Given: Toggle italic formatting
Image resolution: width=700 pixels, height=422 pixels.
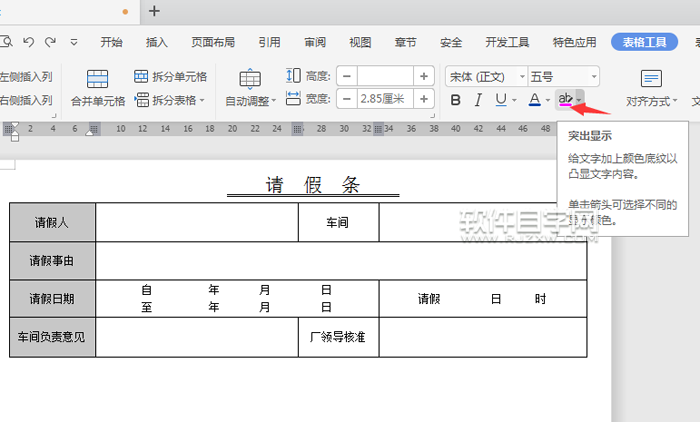Looking at the screenshot, I should 478,100.
